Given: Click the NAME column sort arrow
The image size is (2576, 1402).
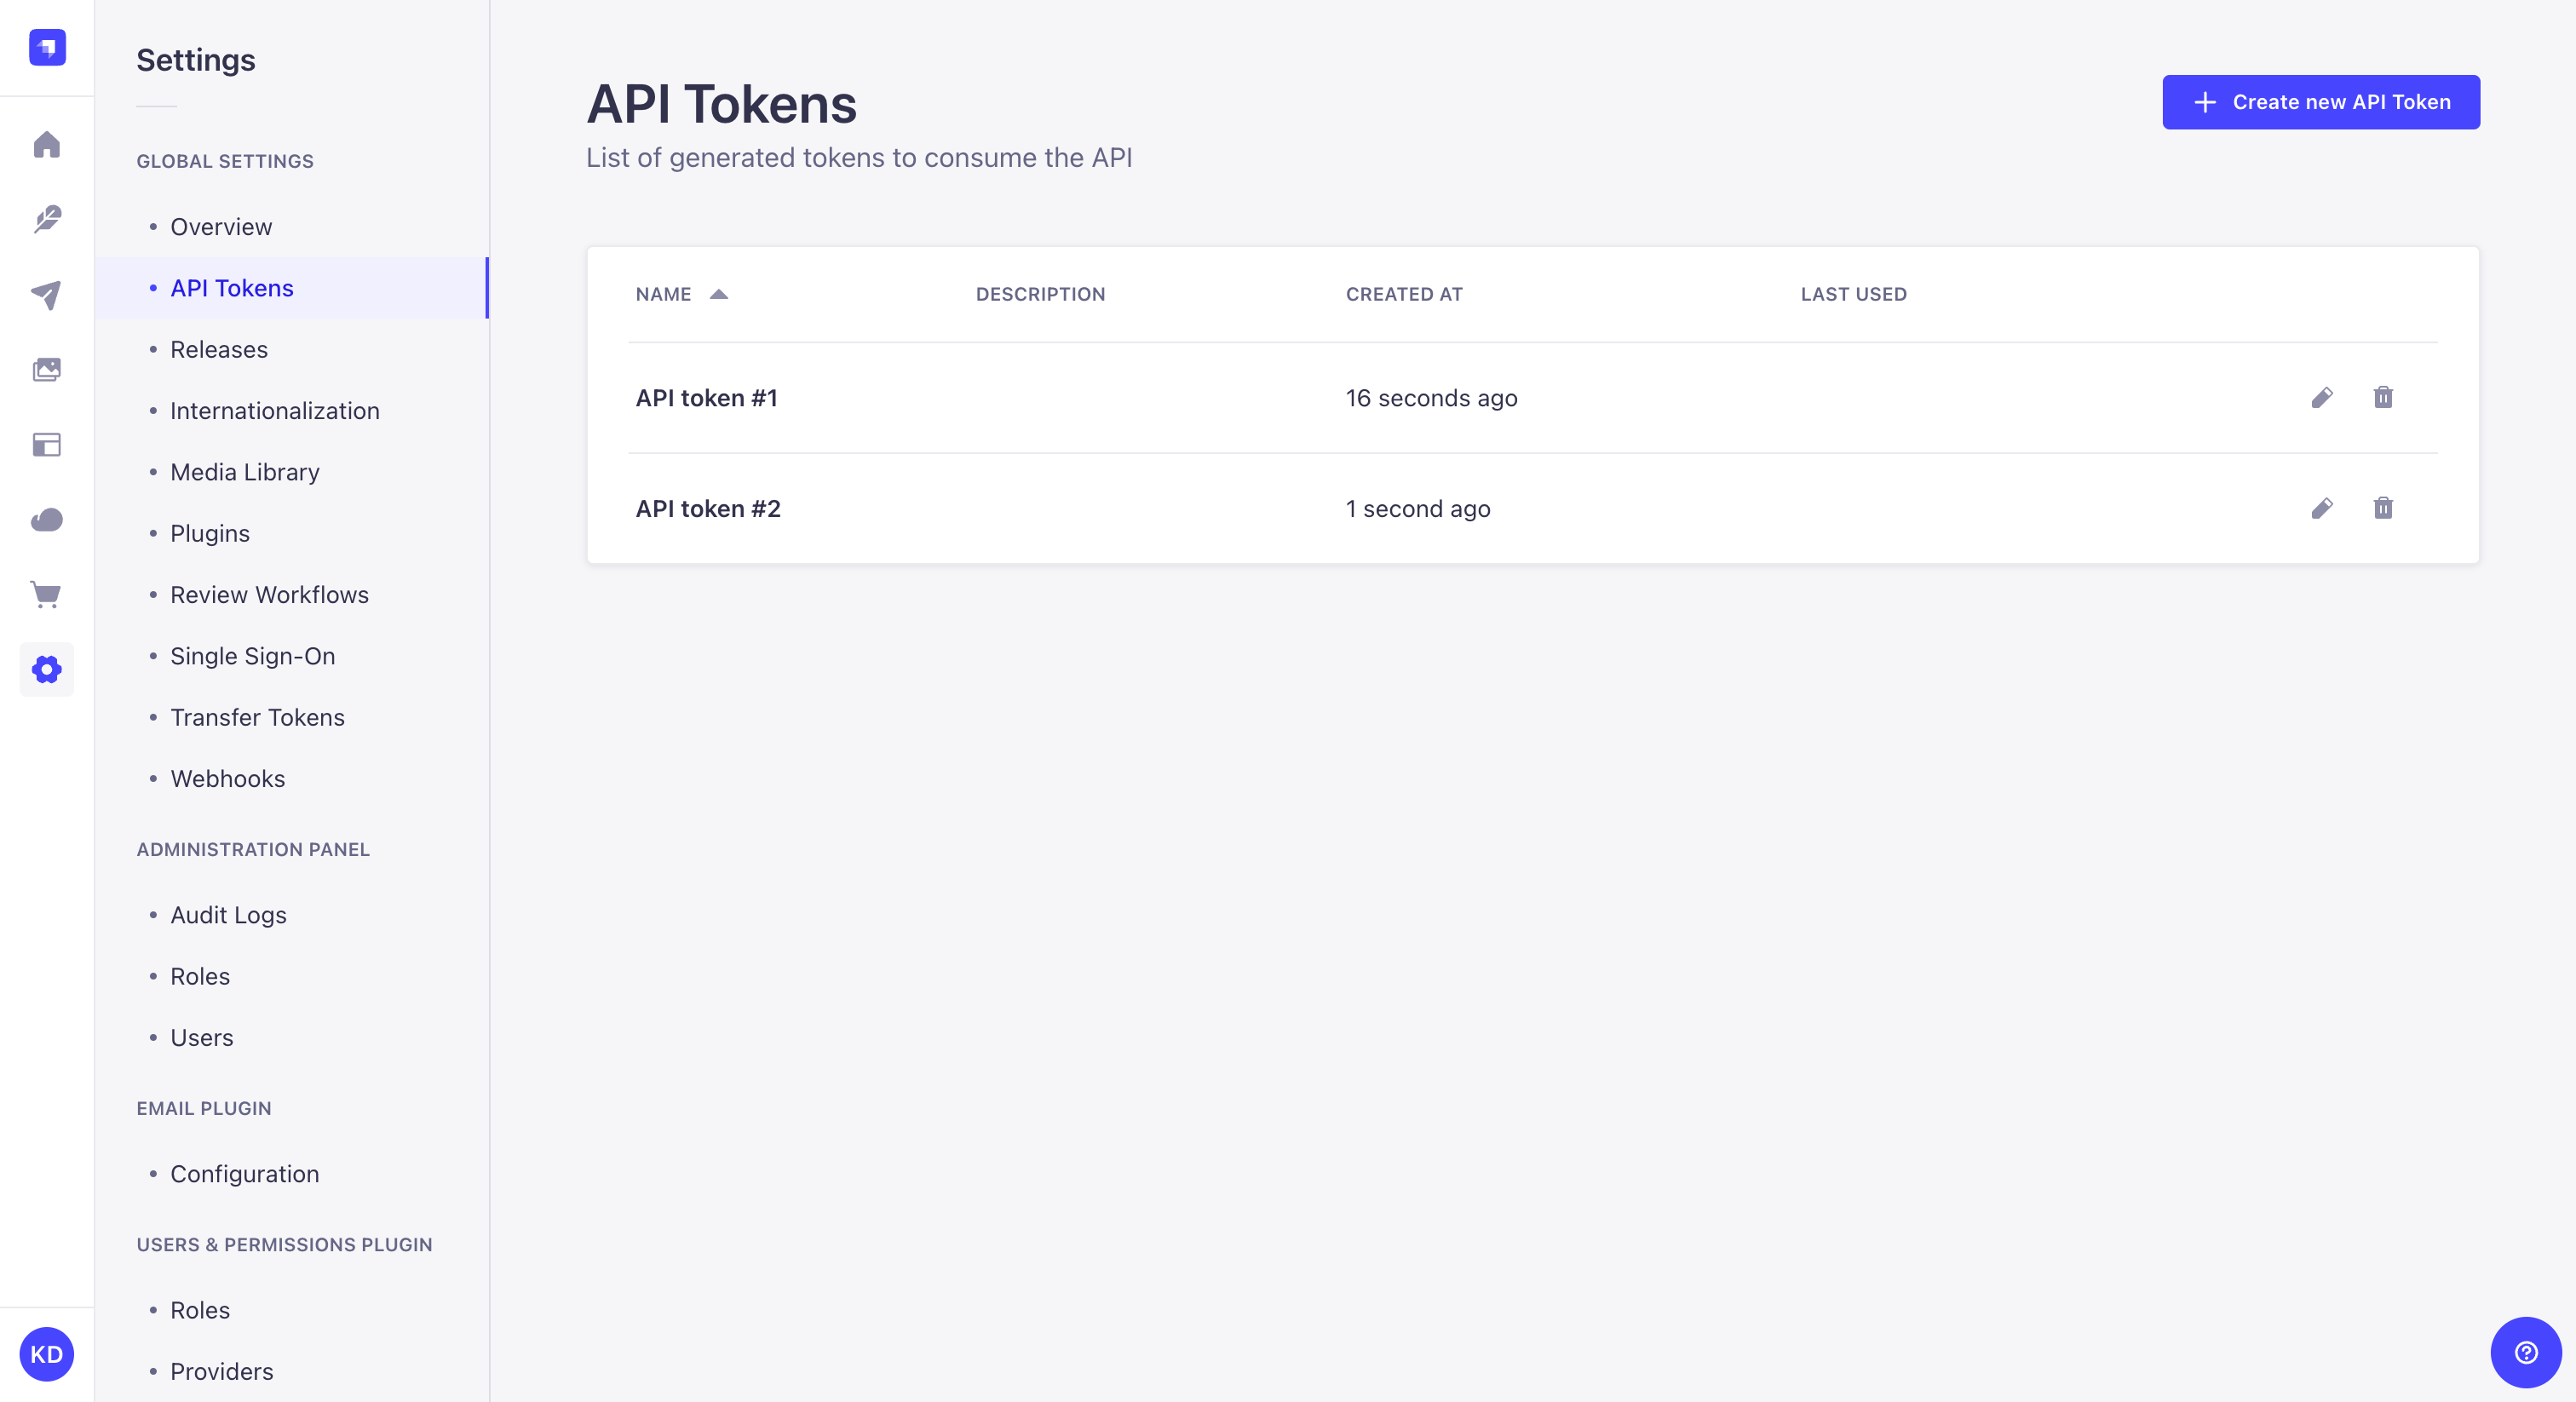Looking at the screenshot, I should click(x=718, y=294).
